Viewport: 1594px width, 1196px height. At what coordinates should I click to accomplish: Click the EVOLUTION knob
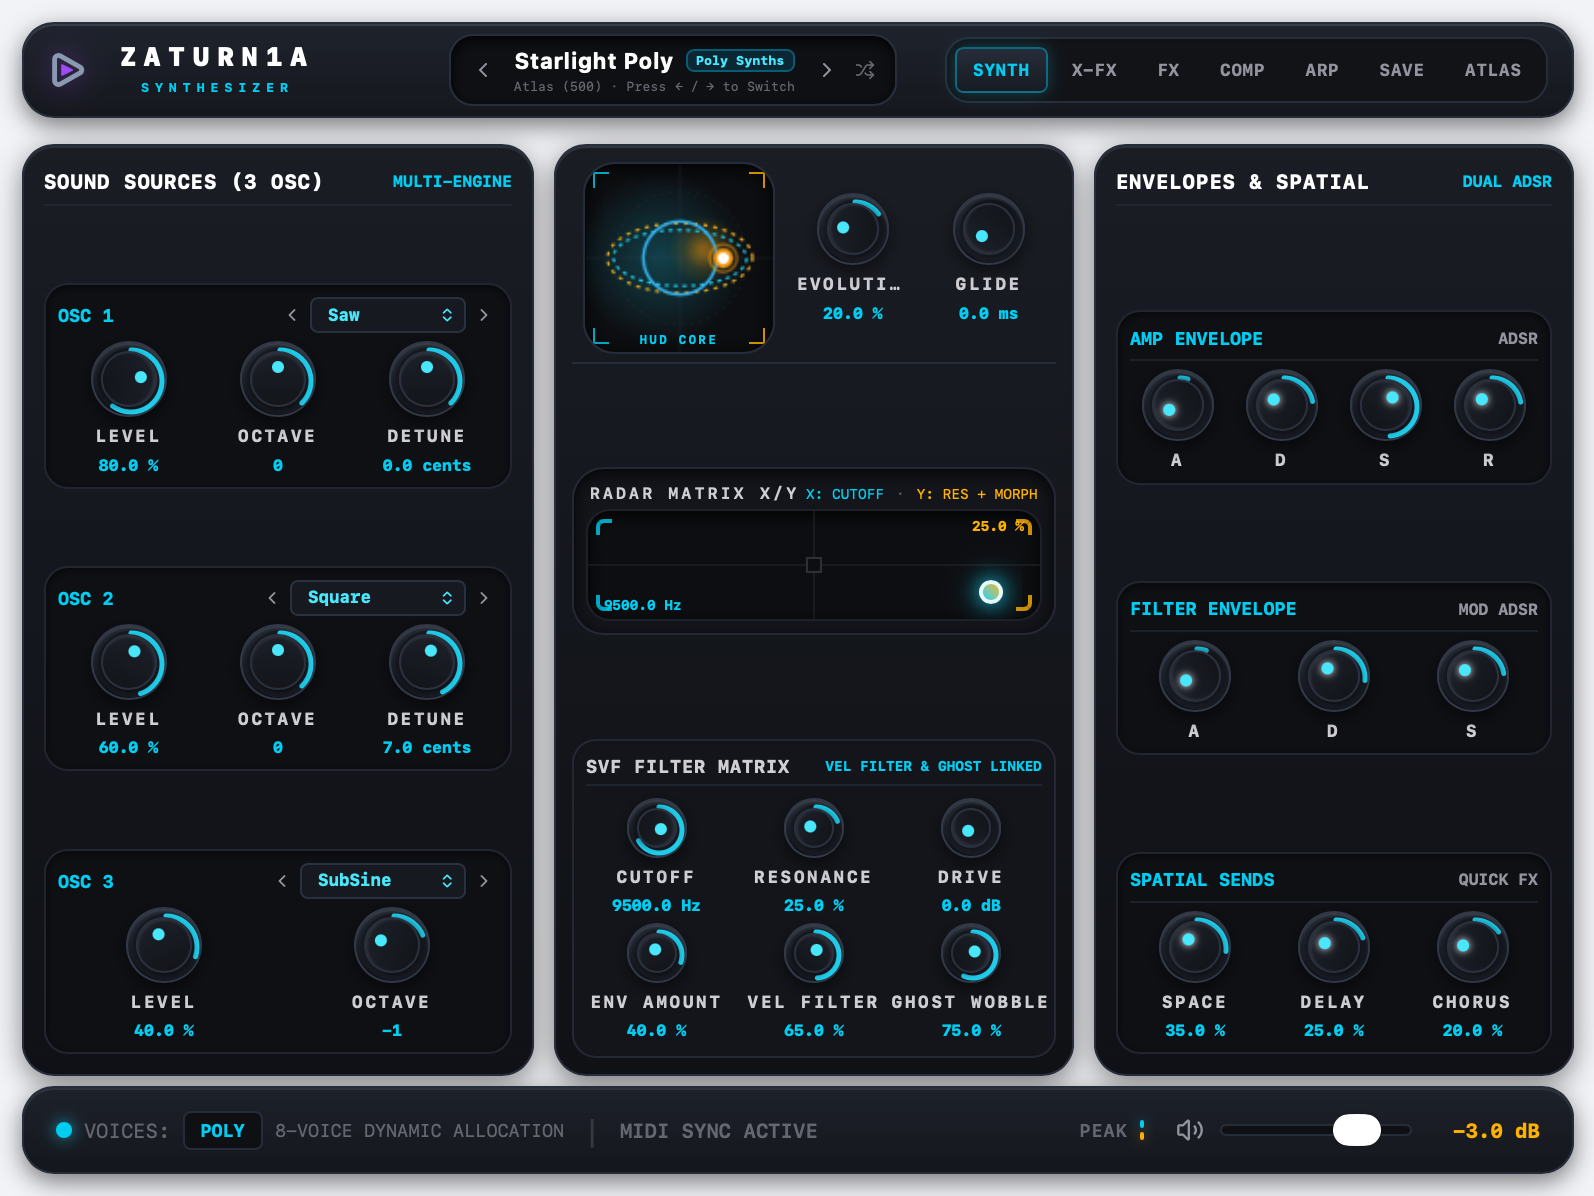pos(852,230)
